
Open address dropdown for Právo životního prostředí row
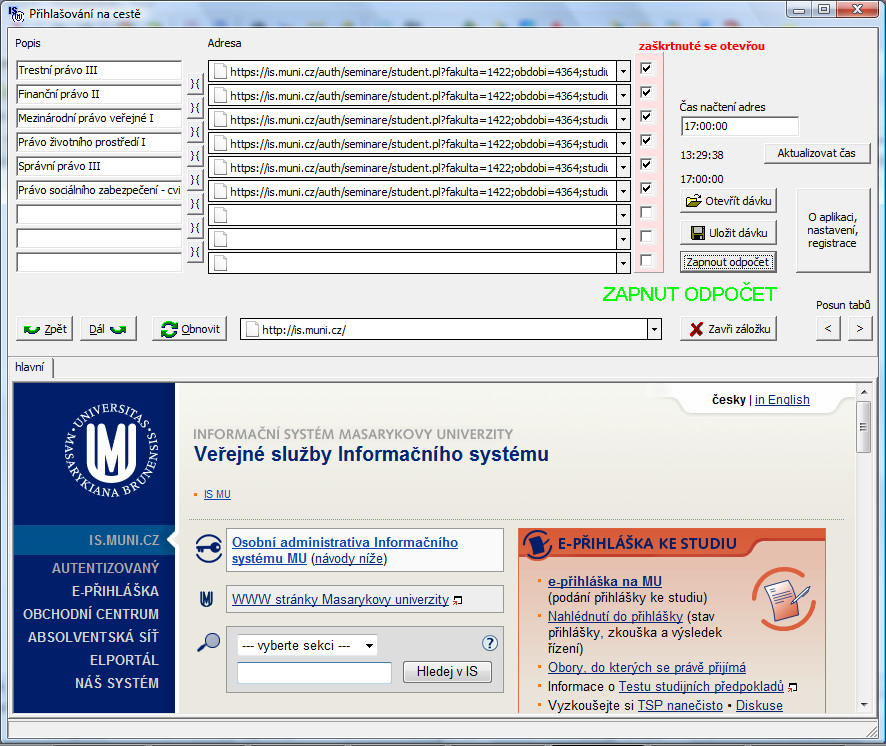(623, 144)
